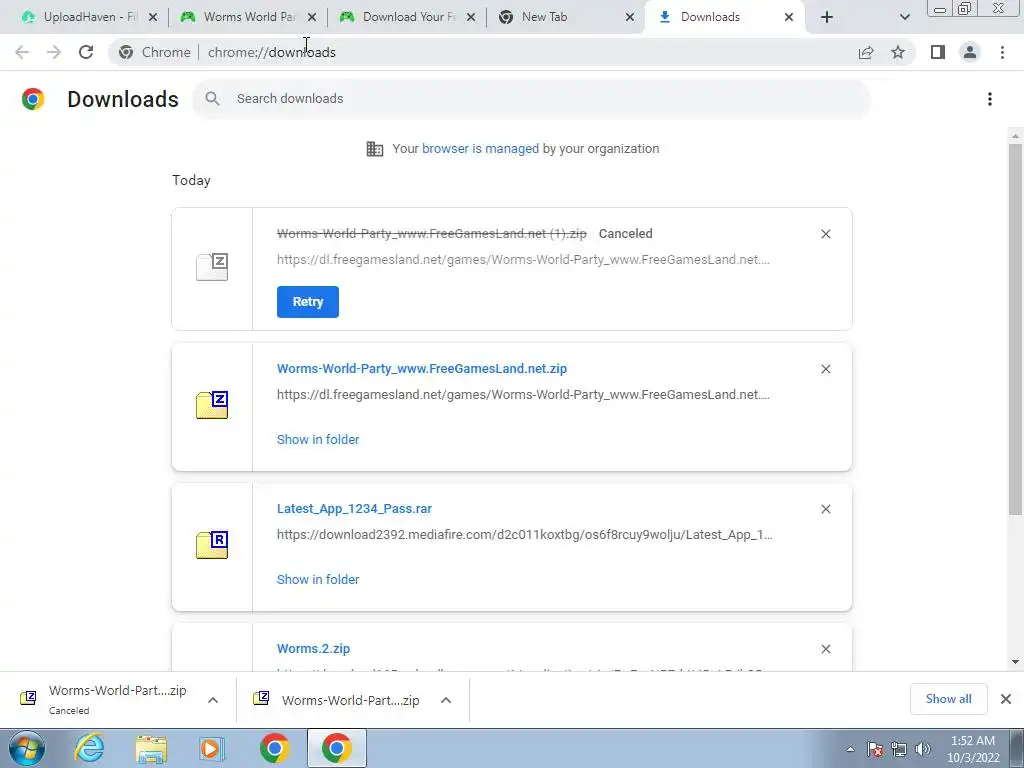This screenshot has width=1024, height=768.
Task: Bookmark this page with the star icon
Action: pos(898,52)
